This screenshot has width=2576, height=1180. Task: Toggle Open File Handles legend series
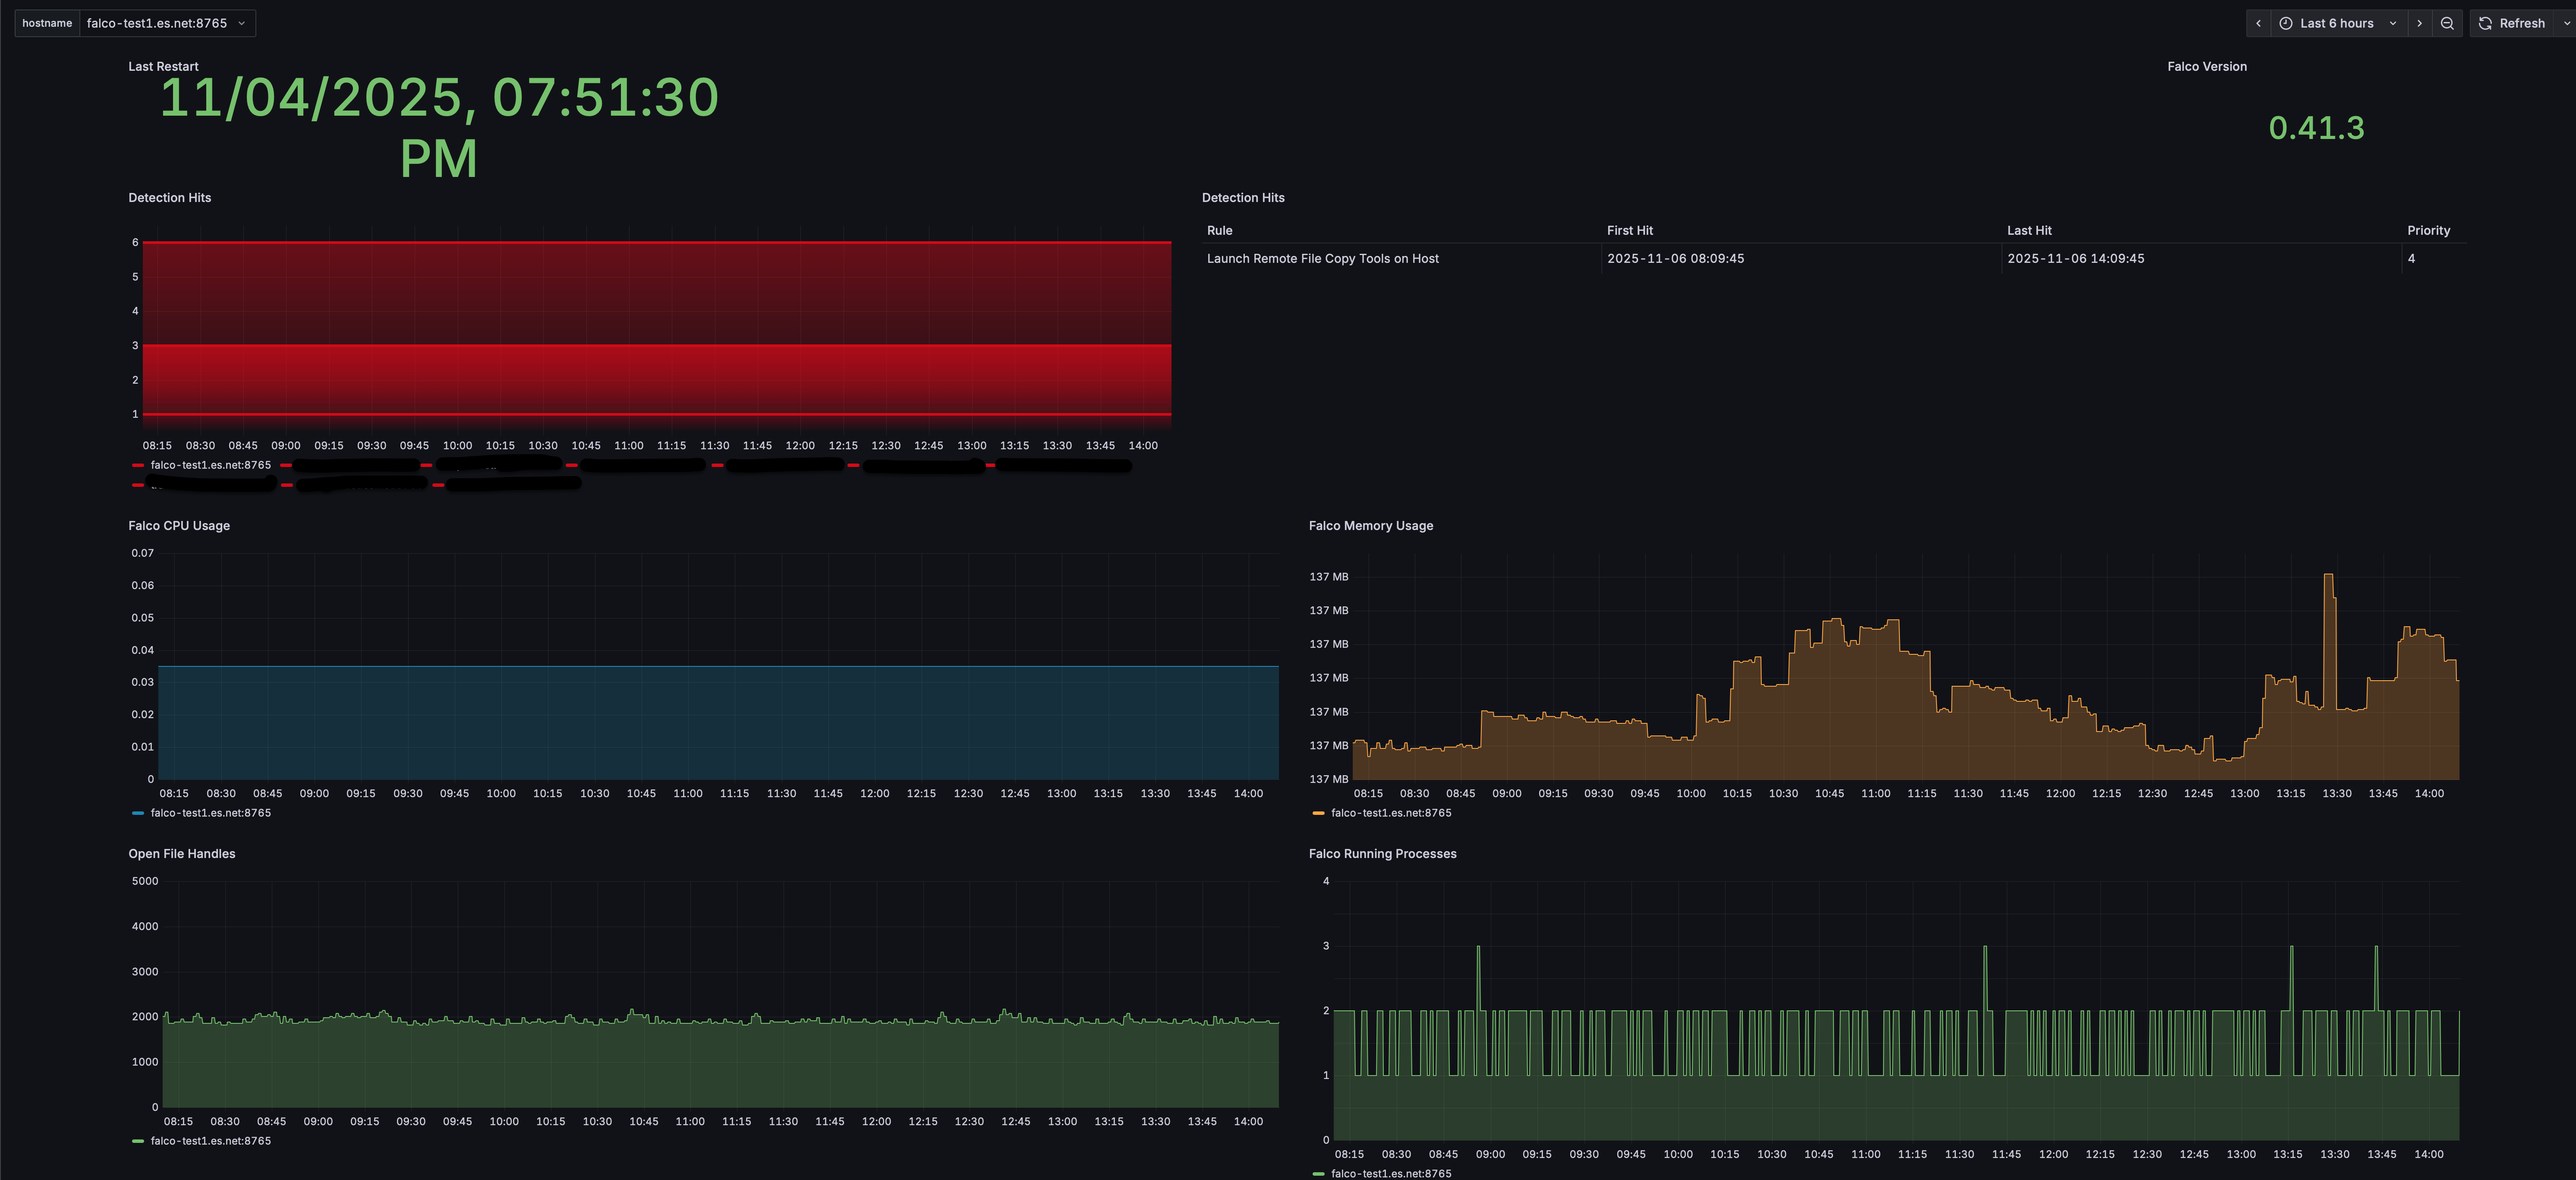(211, 1141)
